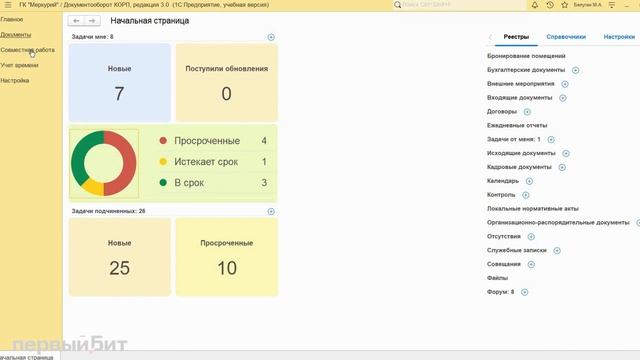This screenshot has height=360, width=640.
Task: Click plus next to Входящие документы
Action: pos(563,98)
